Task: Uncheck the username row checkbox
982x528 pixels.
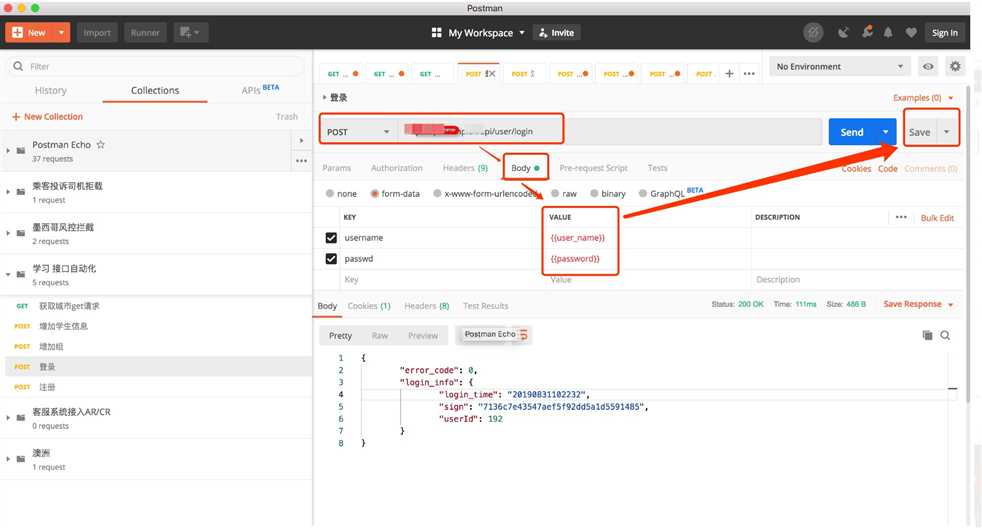Action: (x=331, y=237)
